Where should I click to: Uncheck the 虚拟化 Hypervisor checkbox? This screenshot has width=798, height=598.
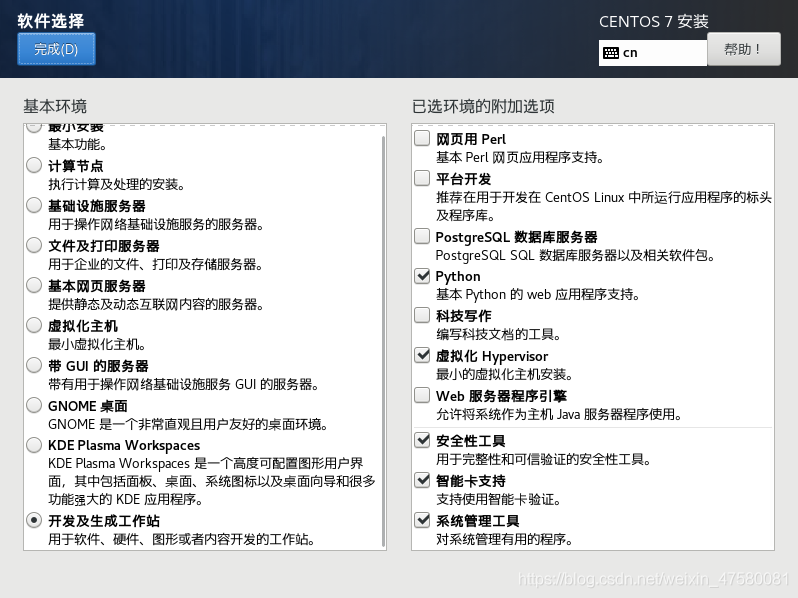422,355
